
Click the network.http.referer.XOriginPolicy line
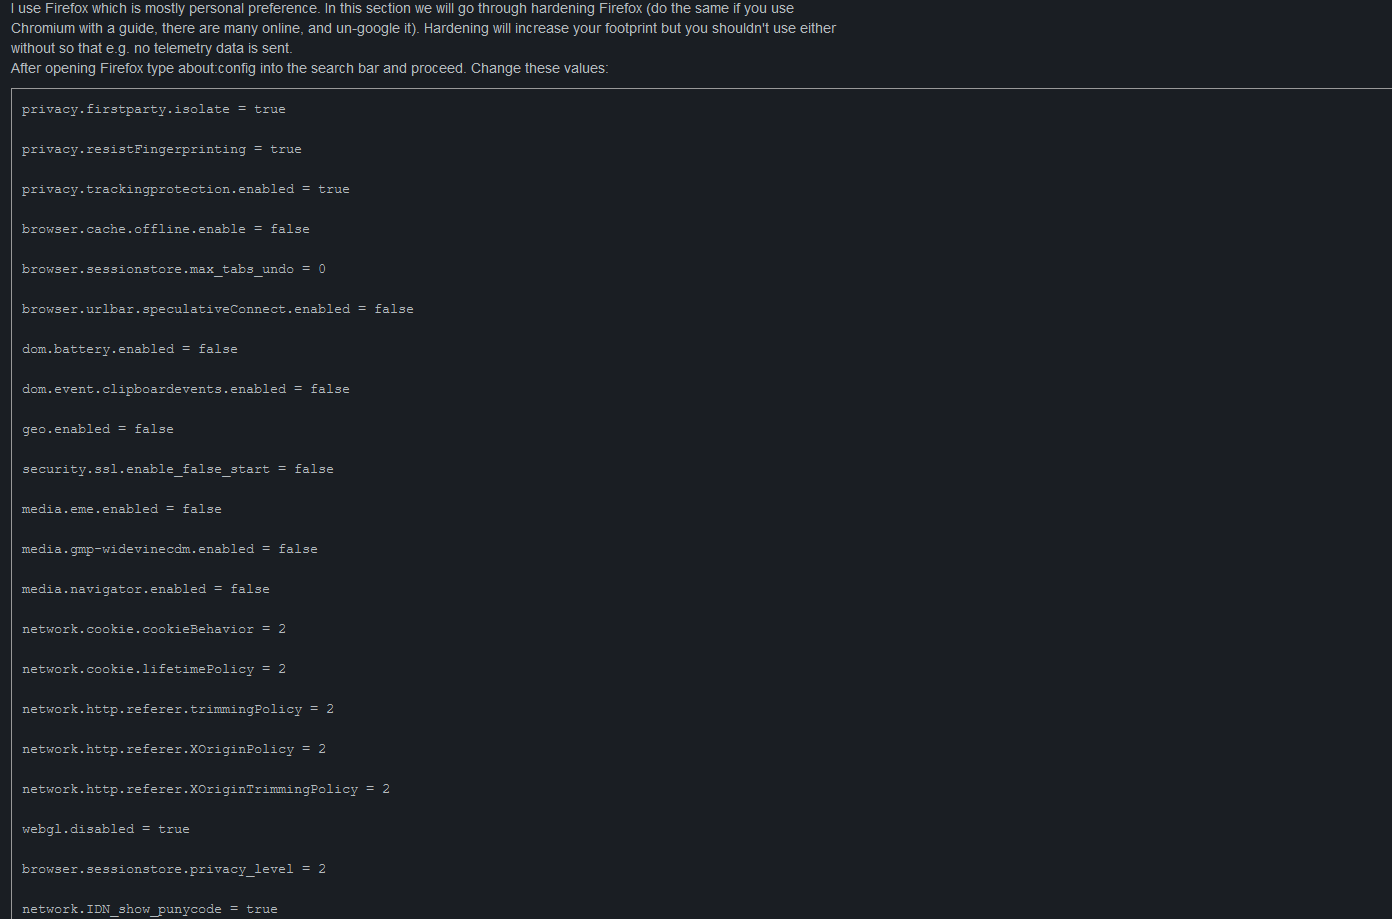[x=173, y=749]
